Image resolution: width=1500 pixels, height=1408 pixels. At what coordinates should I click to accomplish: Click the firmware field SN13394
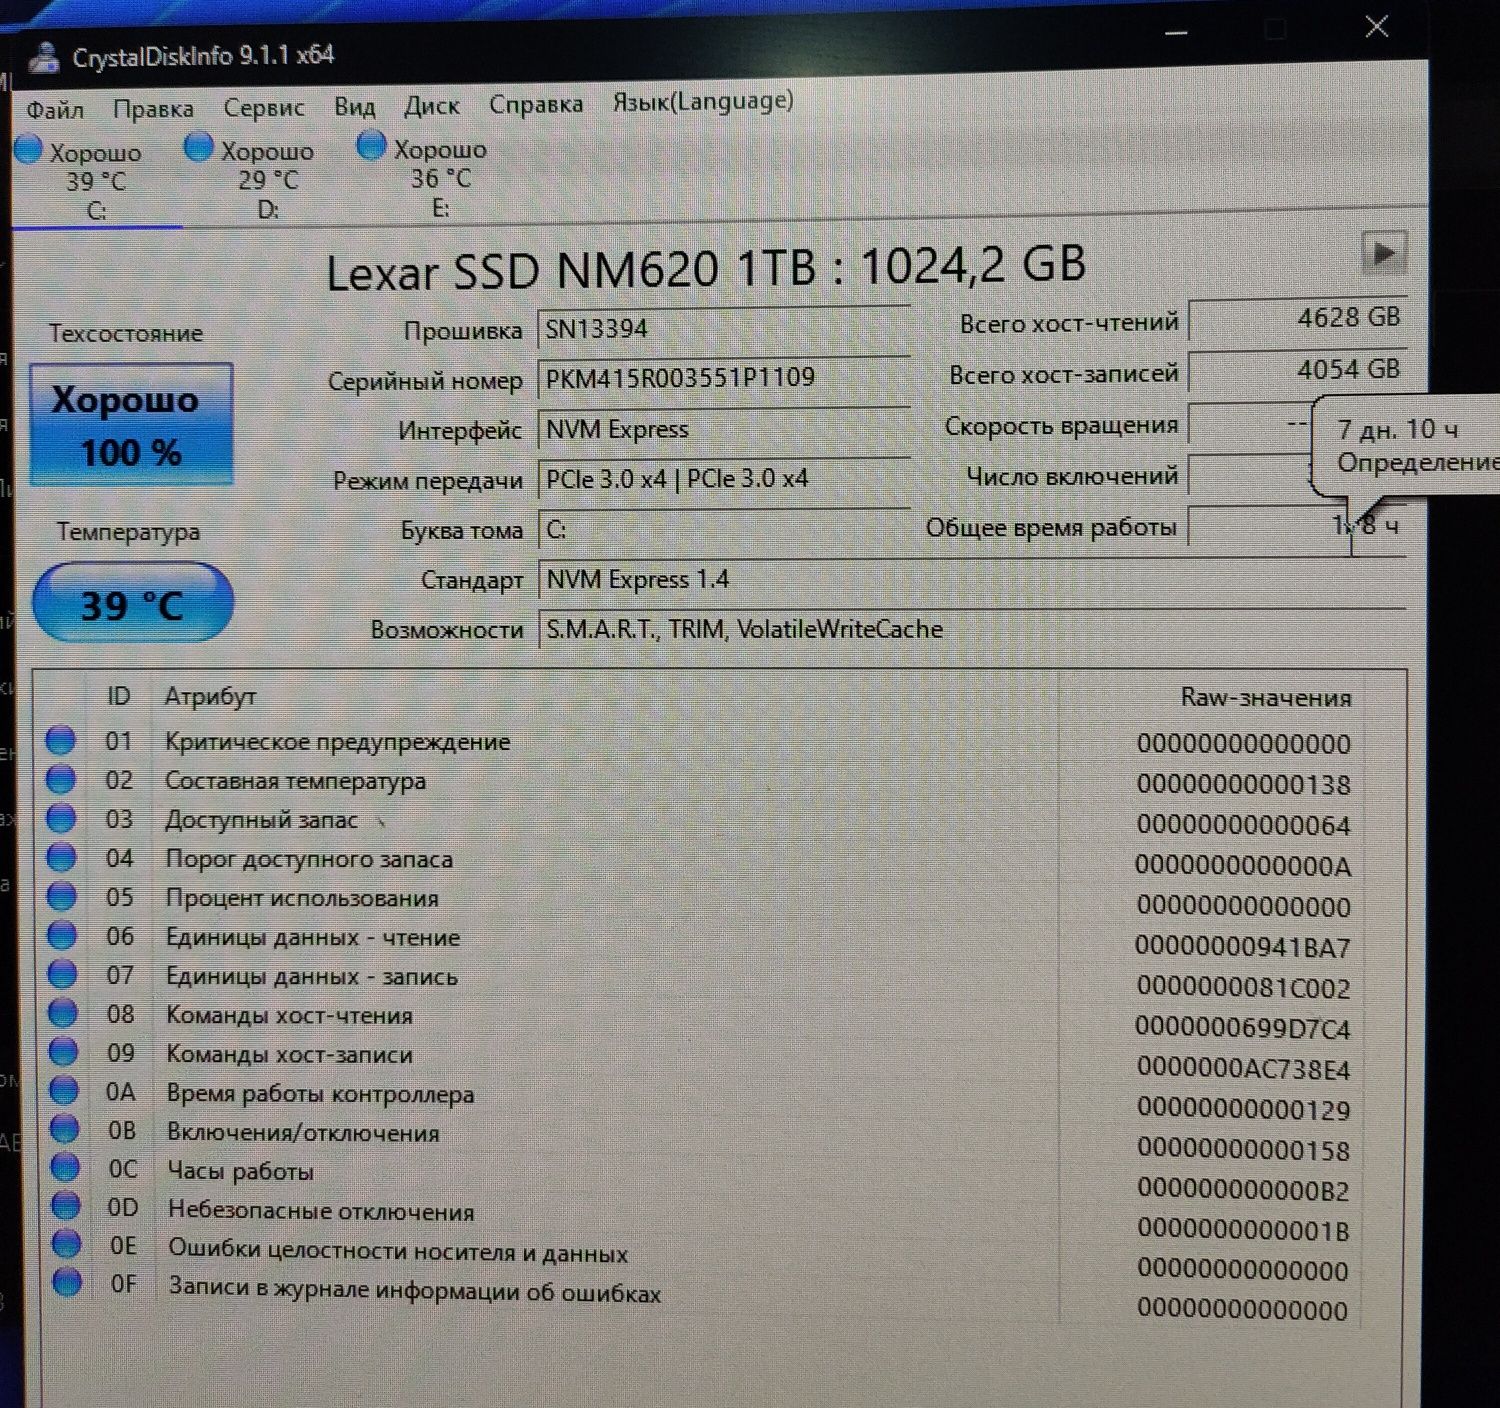(723, 329)
